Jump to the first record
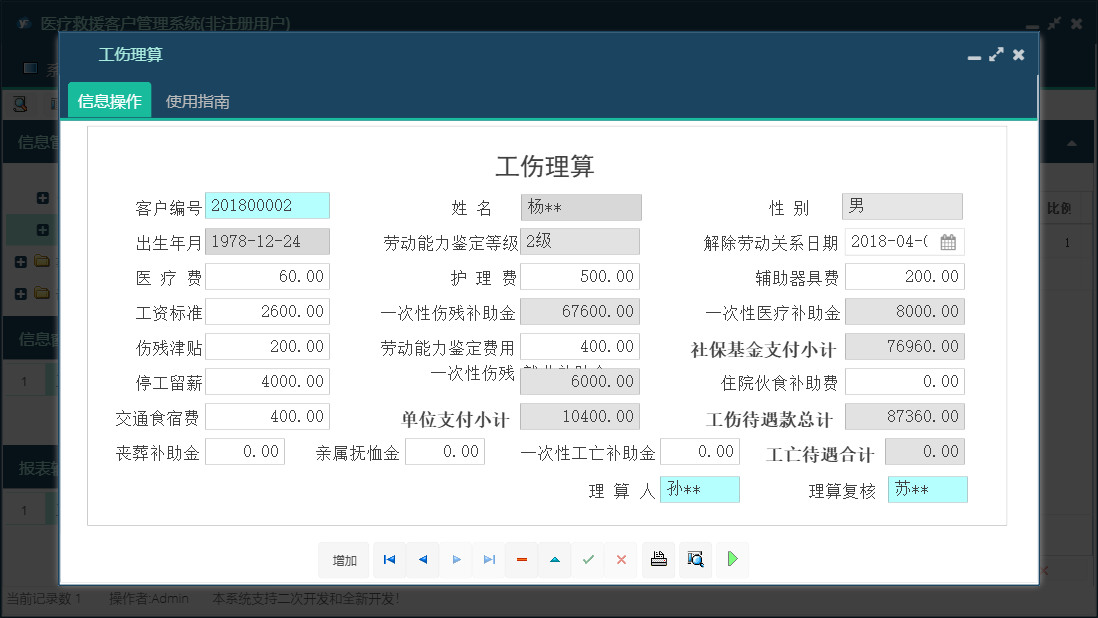Viewport: 1098px width, 618px height. click(x=389, y=560)
